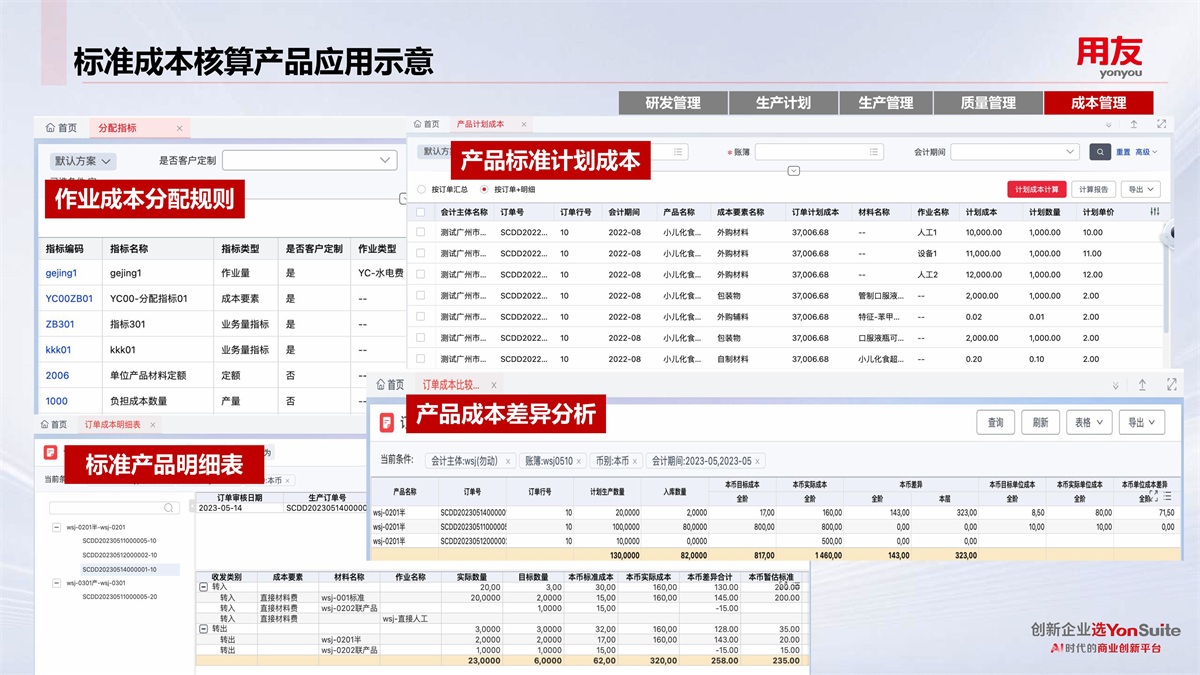Remove the 币别:本币 filter chip
The image size is (1200, 675).
click(x=634, y=461)
